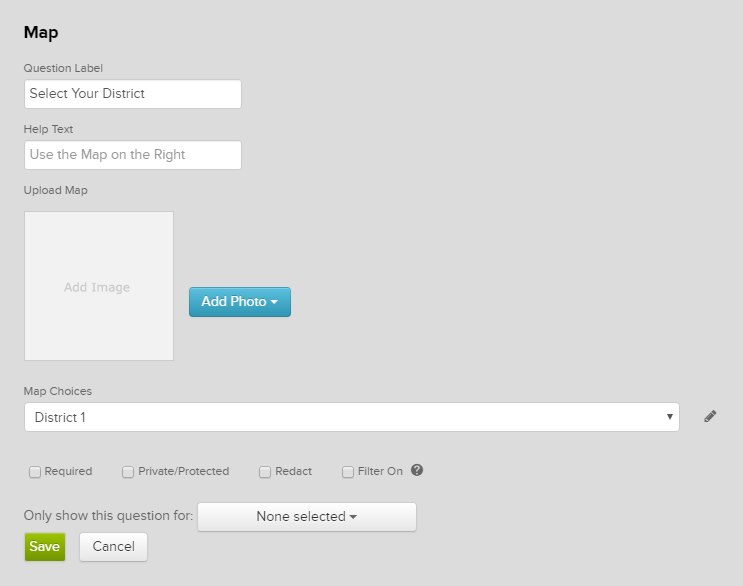Toggle the Redact checkbox
Viewport: 743px width, 586px height.
point(265,472)
